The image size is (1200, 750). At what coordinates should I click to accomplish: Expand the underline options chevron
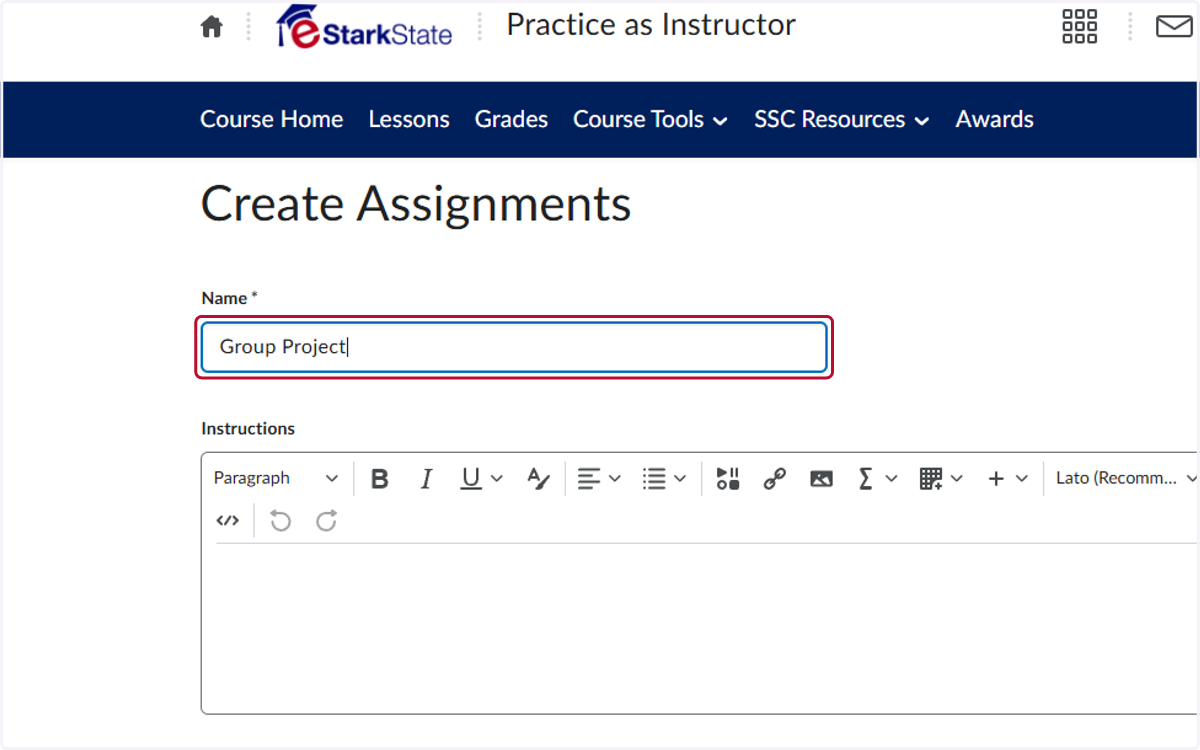[x=497, y=479]
